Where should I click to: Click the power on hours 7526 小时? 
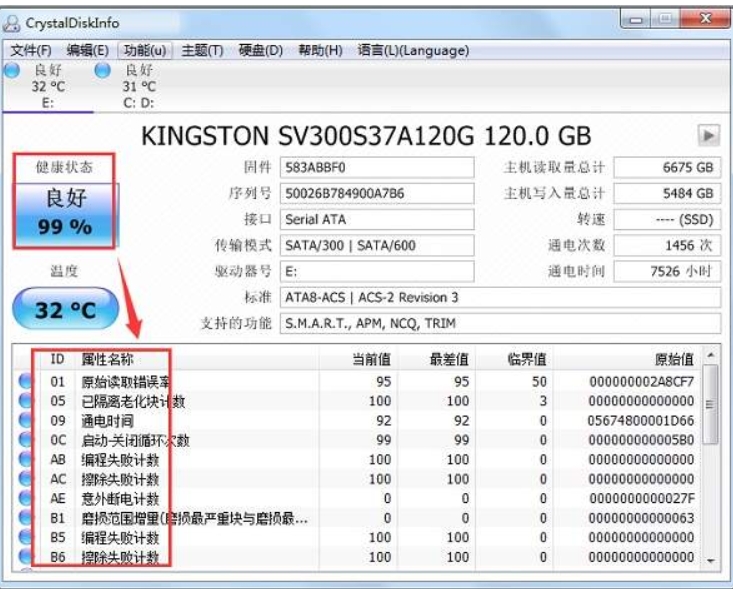(667, 271)
